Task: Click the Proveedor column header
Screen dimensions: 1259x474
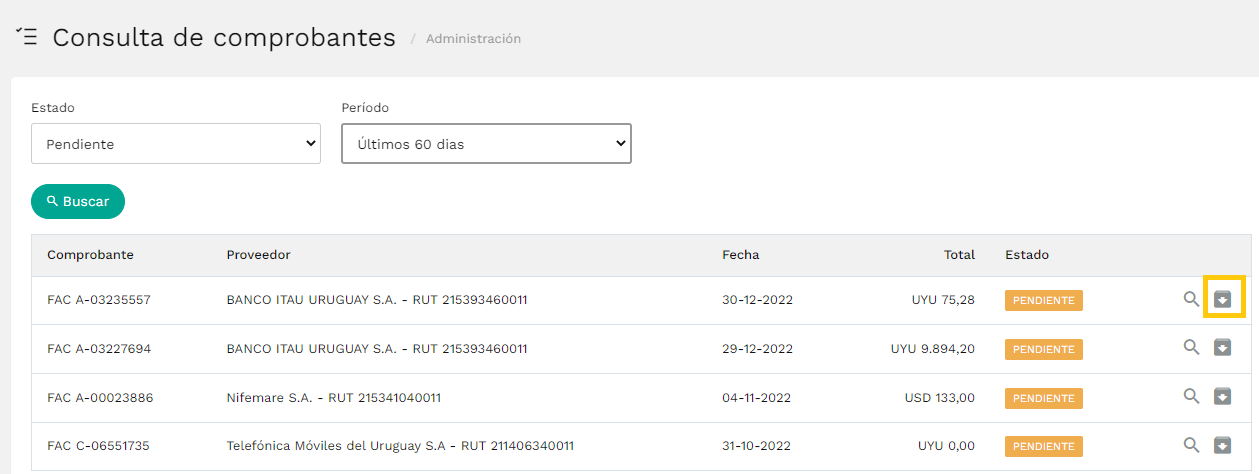Action: [258, 255]
